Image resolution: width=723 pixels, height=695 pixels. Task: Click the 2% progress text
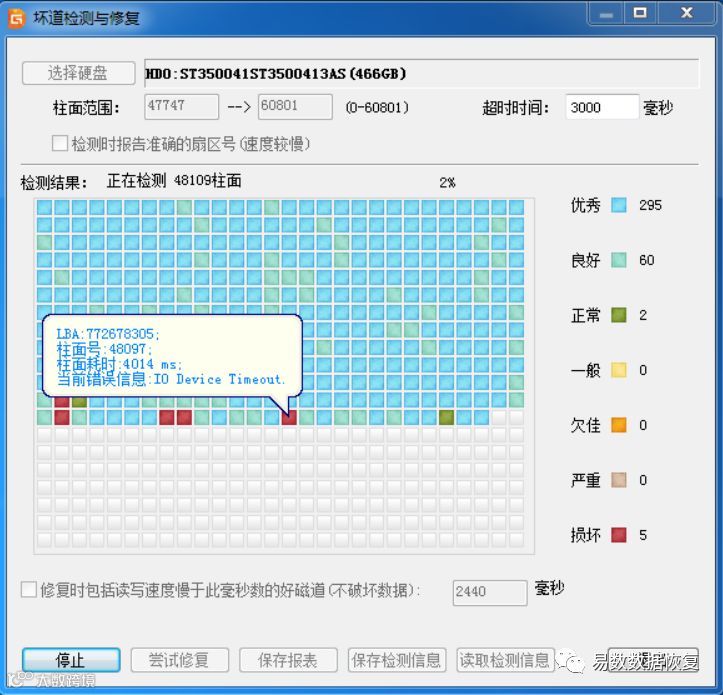pos(447,183)
